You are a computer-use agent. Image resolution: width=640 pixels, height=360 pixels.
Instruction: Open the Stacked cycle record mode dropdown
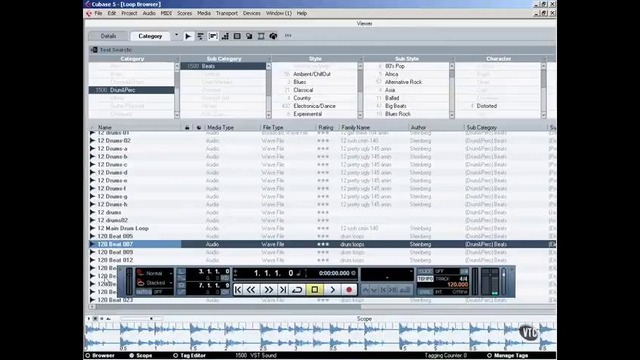pyautogui.click(x=171, y=283)
